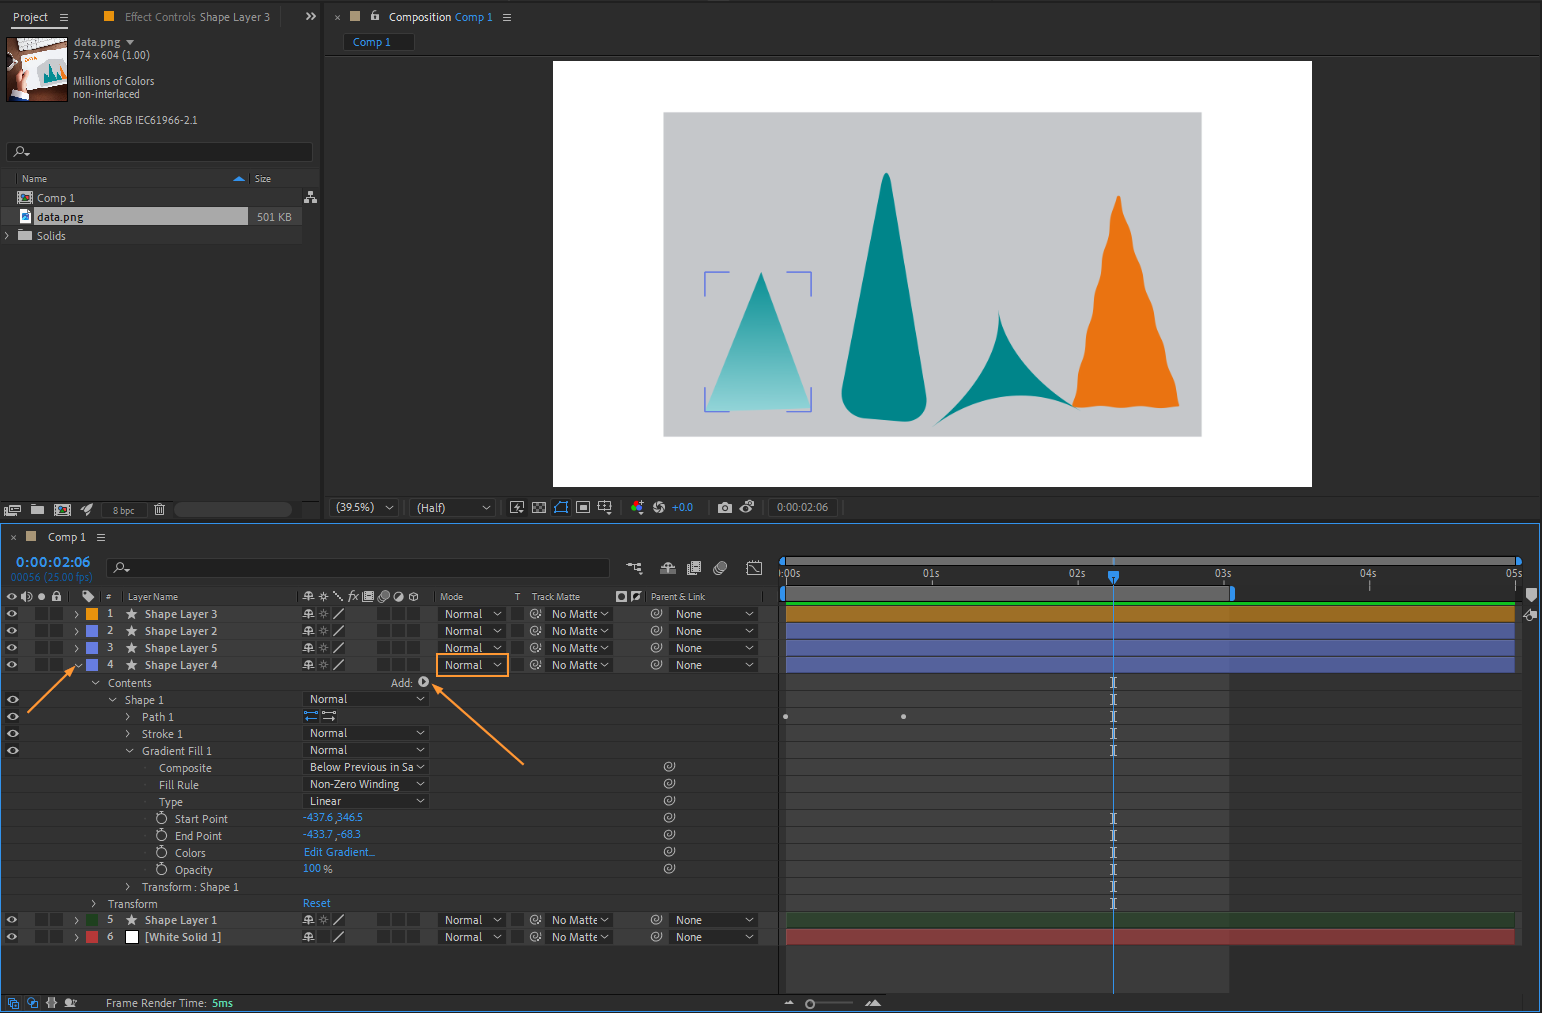The image size is (1542, 1013).
Task: Toggle Start Point stopwatch keyframing
Action: 161,819
